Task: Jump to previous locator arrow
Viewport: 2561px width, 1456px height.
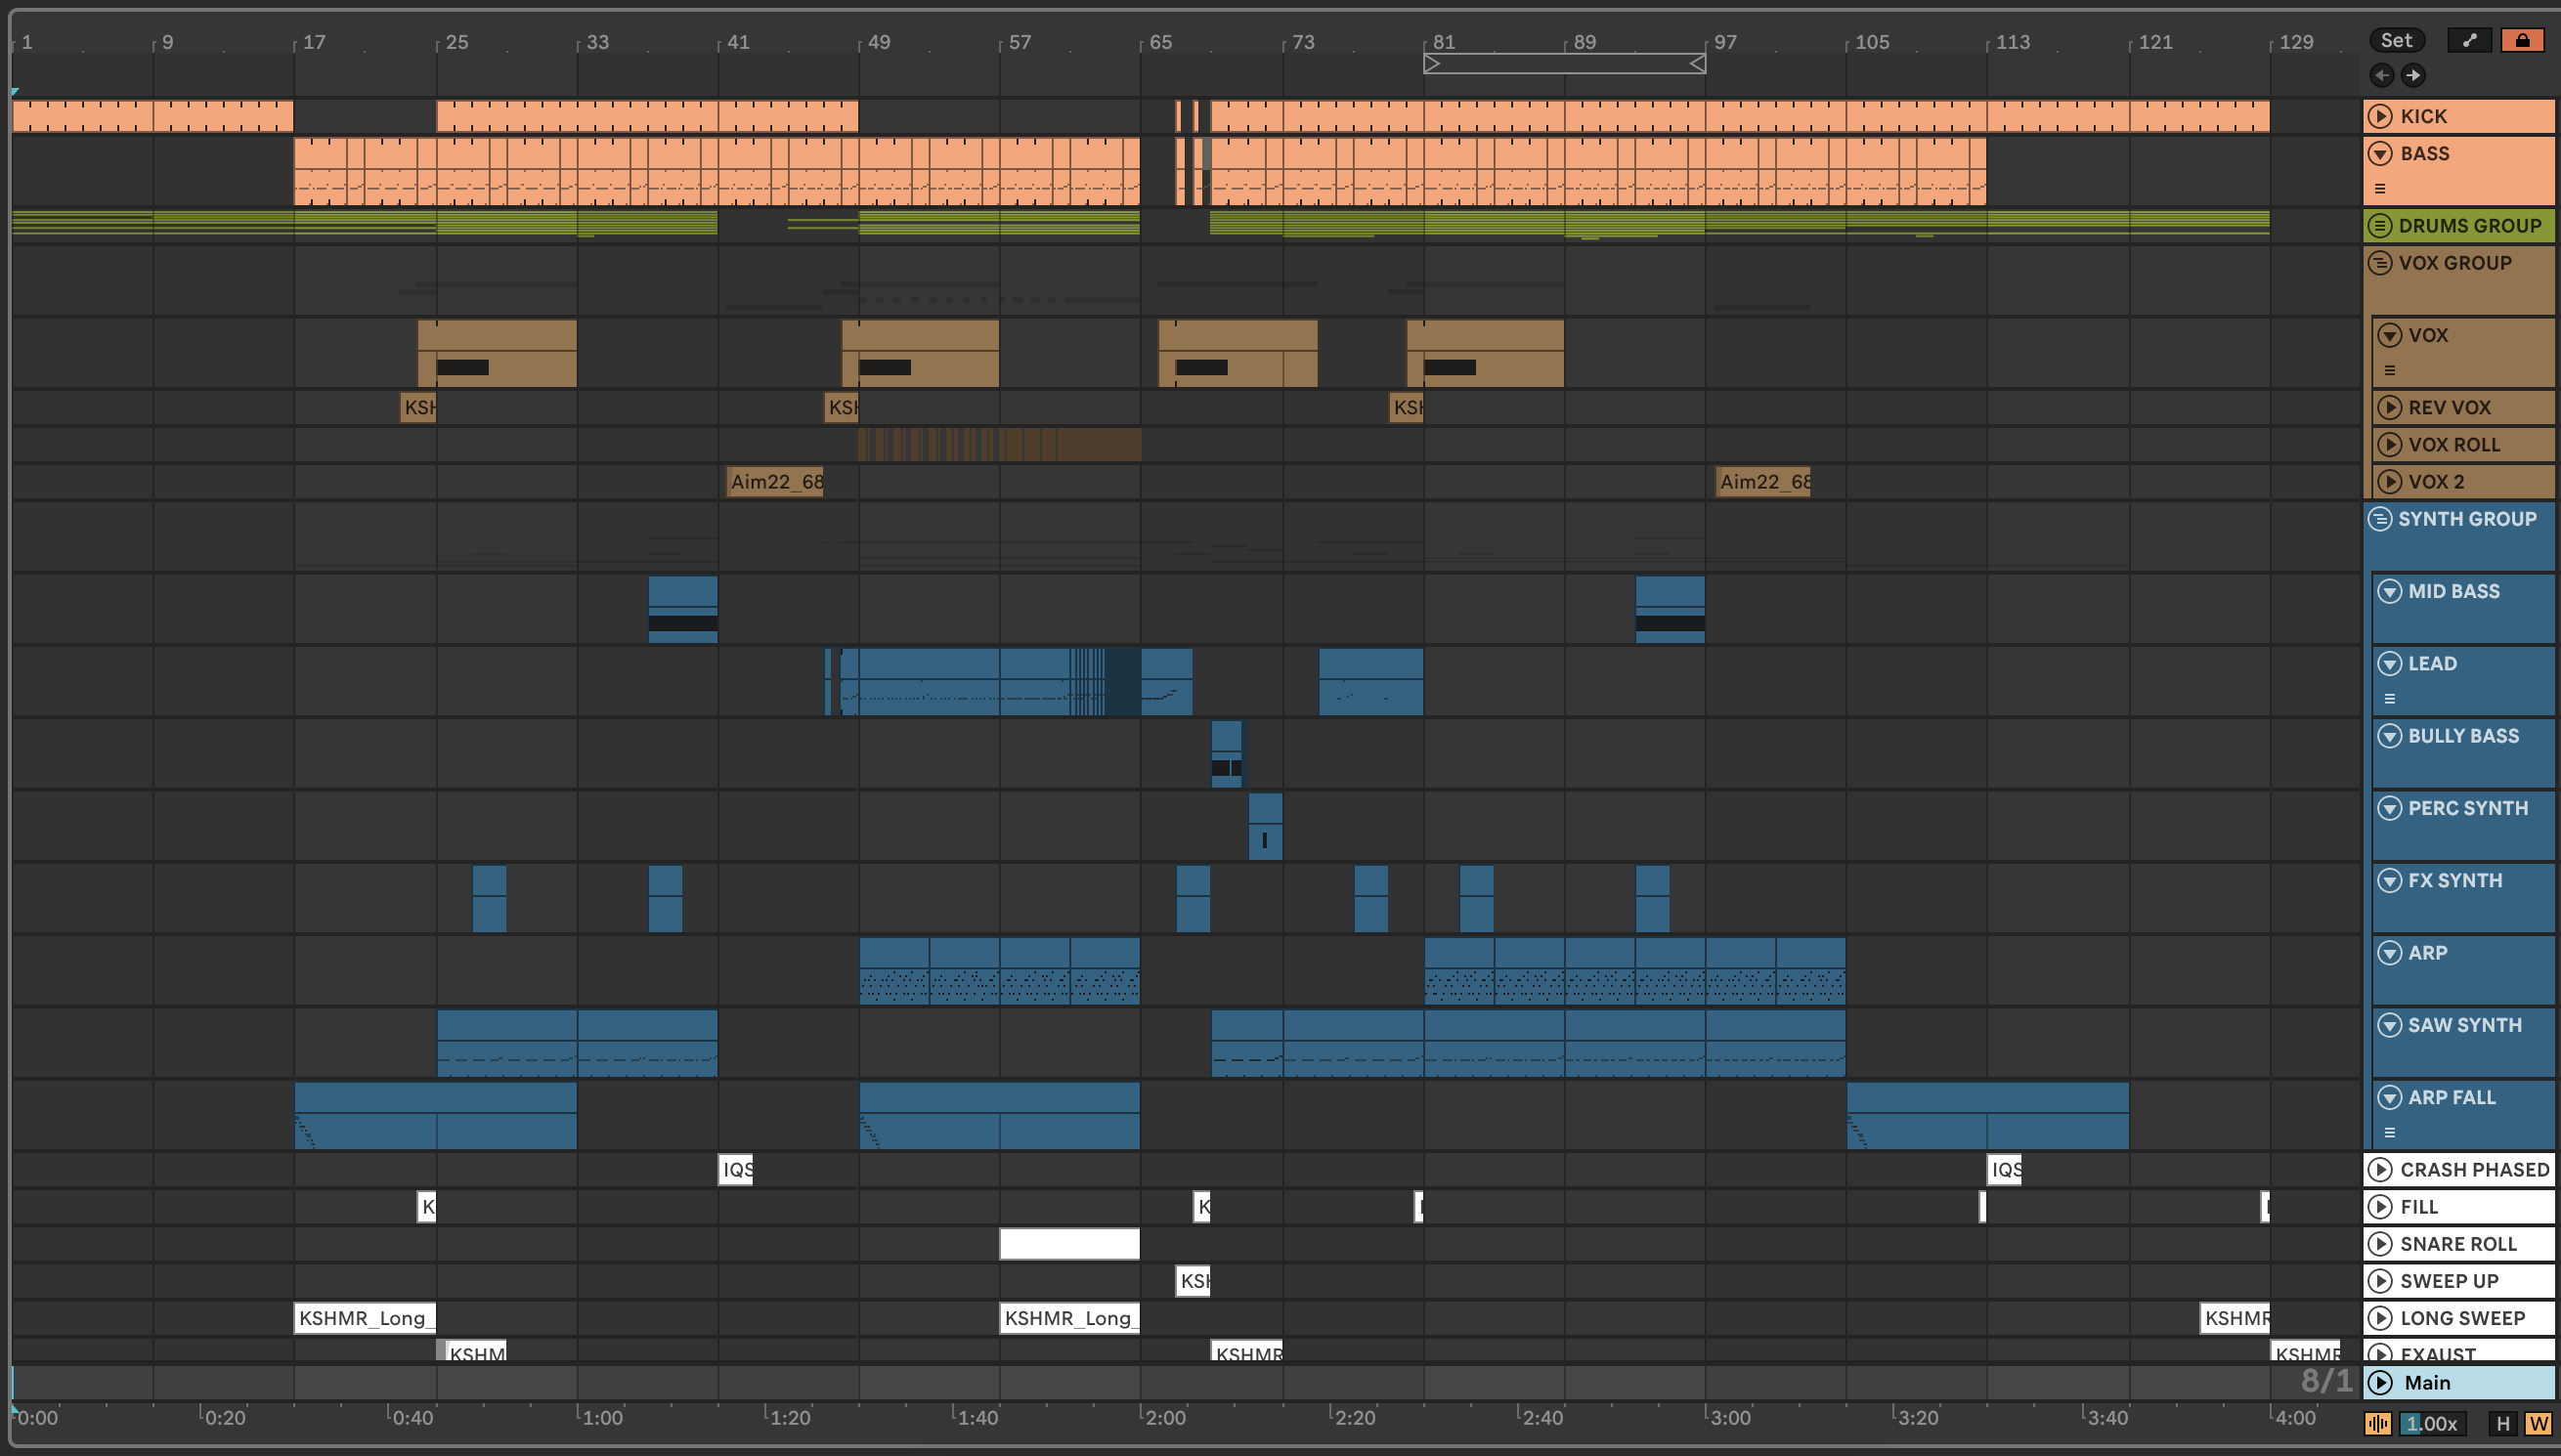Action: pos(2382,75)
